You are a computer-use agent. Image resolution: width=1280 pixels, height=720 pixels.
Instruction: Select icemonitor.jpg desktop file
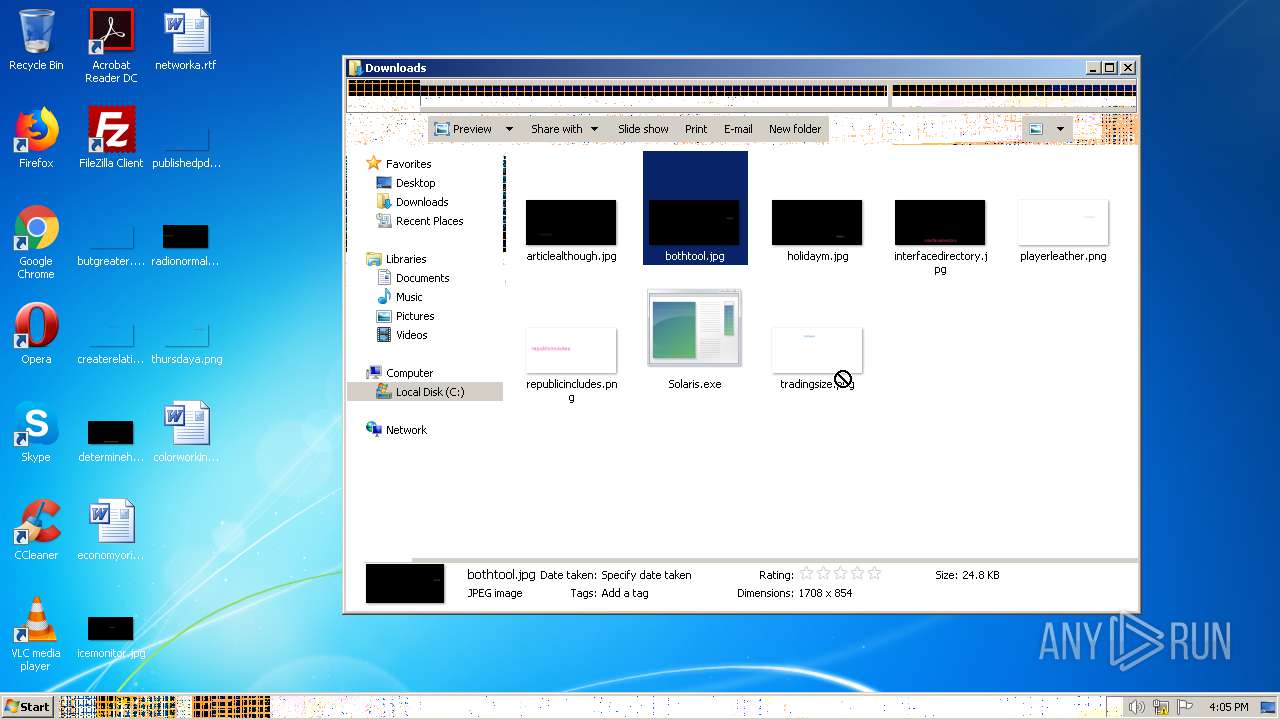click(x=111, y=637)
